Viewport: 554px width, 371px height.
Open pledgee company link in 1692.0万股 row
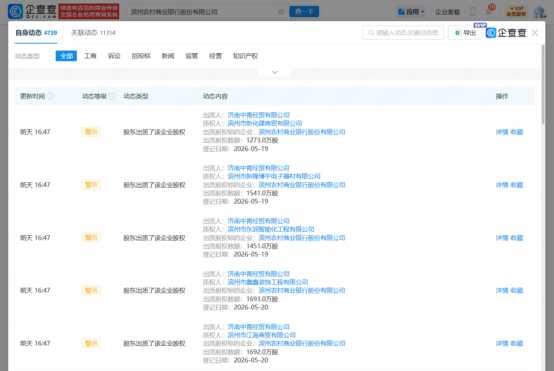pyautogui.click(x=261, y=335)
